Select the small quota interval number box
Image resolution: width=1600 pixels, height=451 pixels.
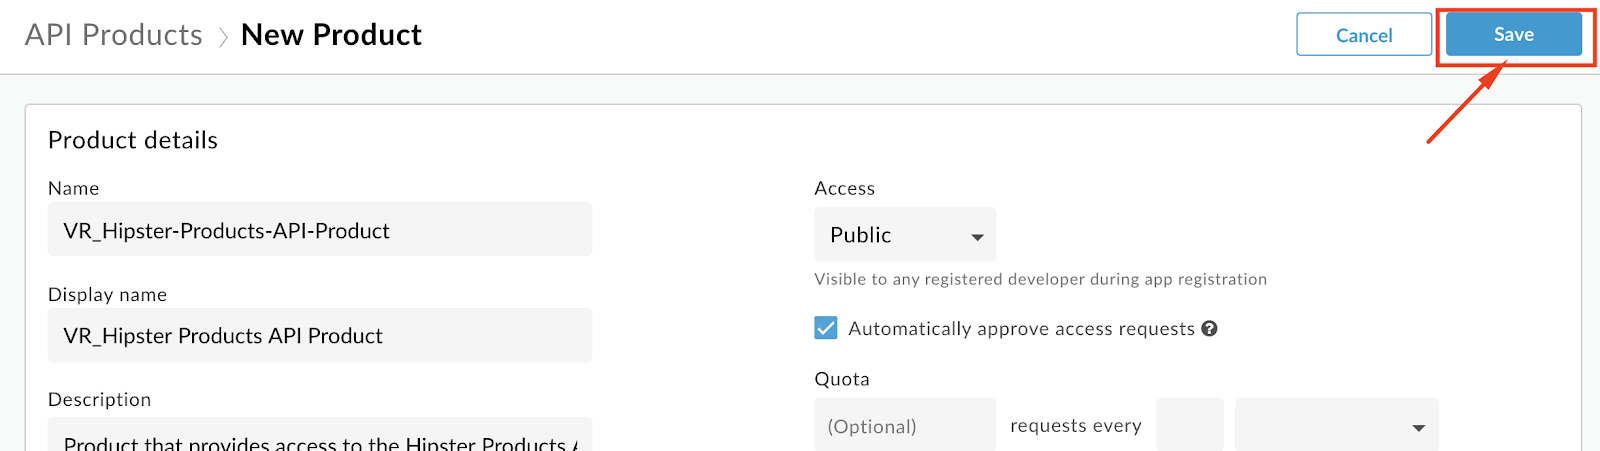(x=1190, y=426)
